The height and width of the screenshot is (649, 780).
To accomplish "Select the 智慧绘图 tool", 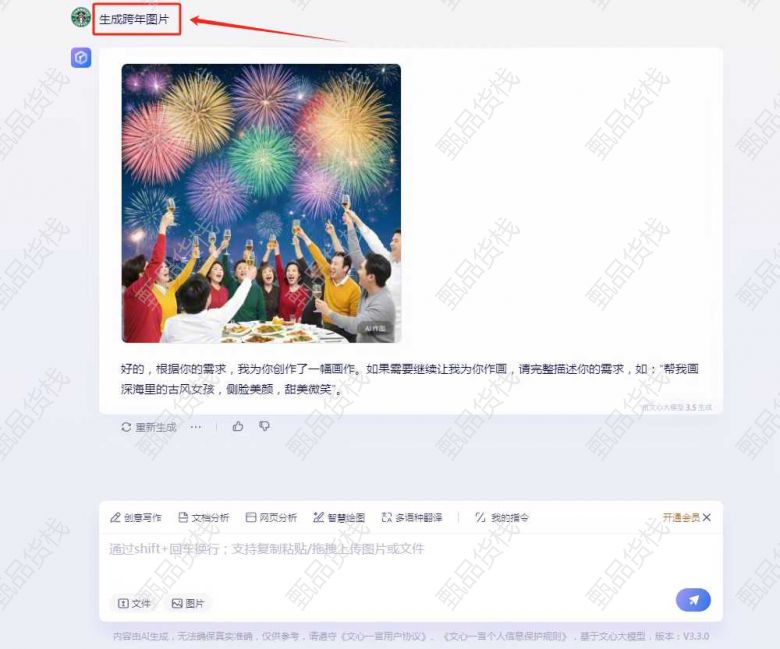I will 339,518.
